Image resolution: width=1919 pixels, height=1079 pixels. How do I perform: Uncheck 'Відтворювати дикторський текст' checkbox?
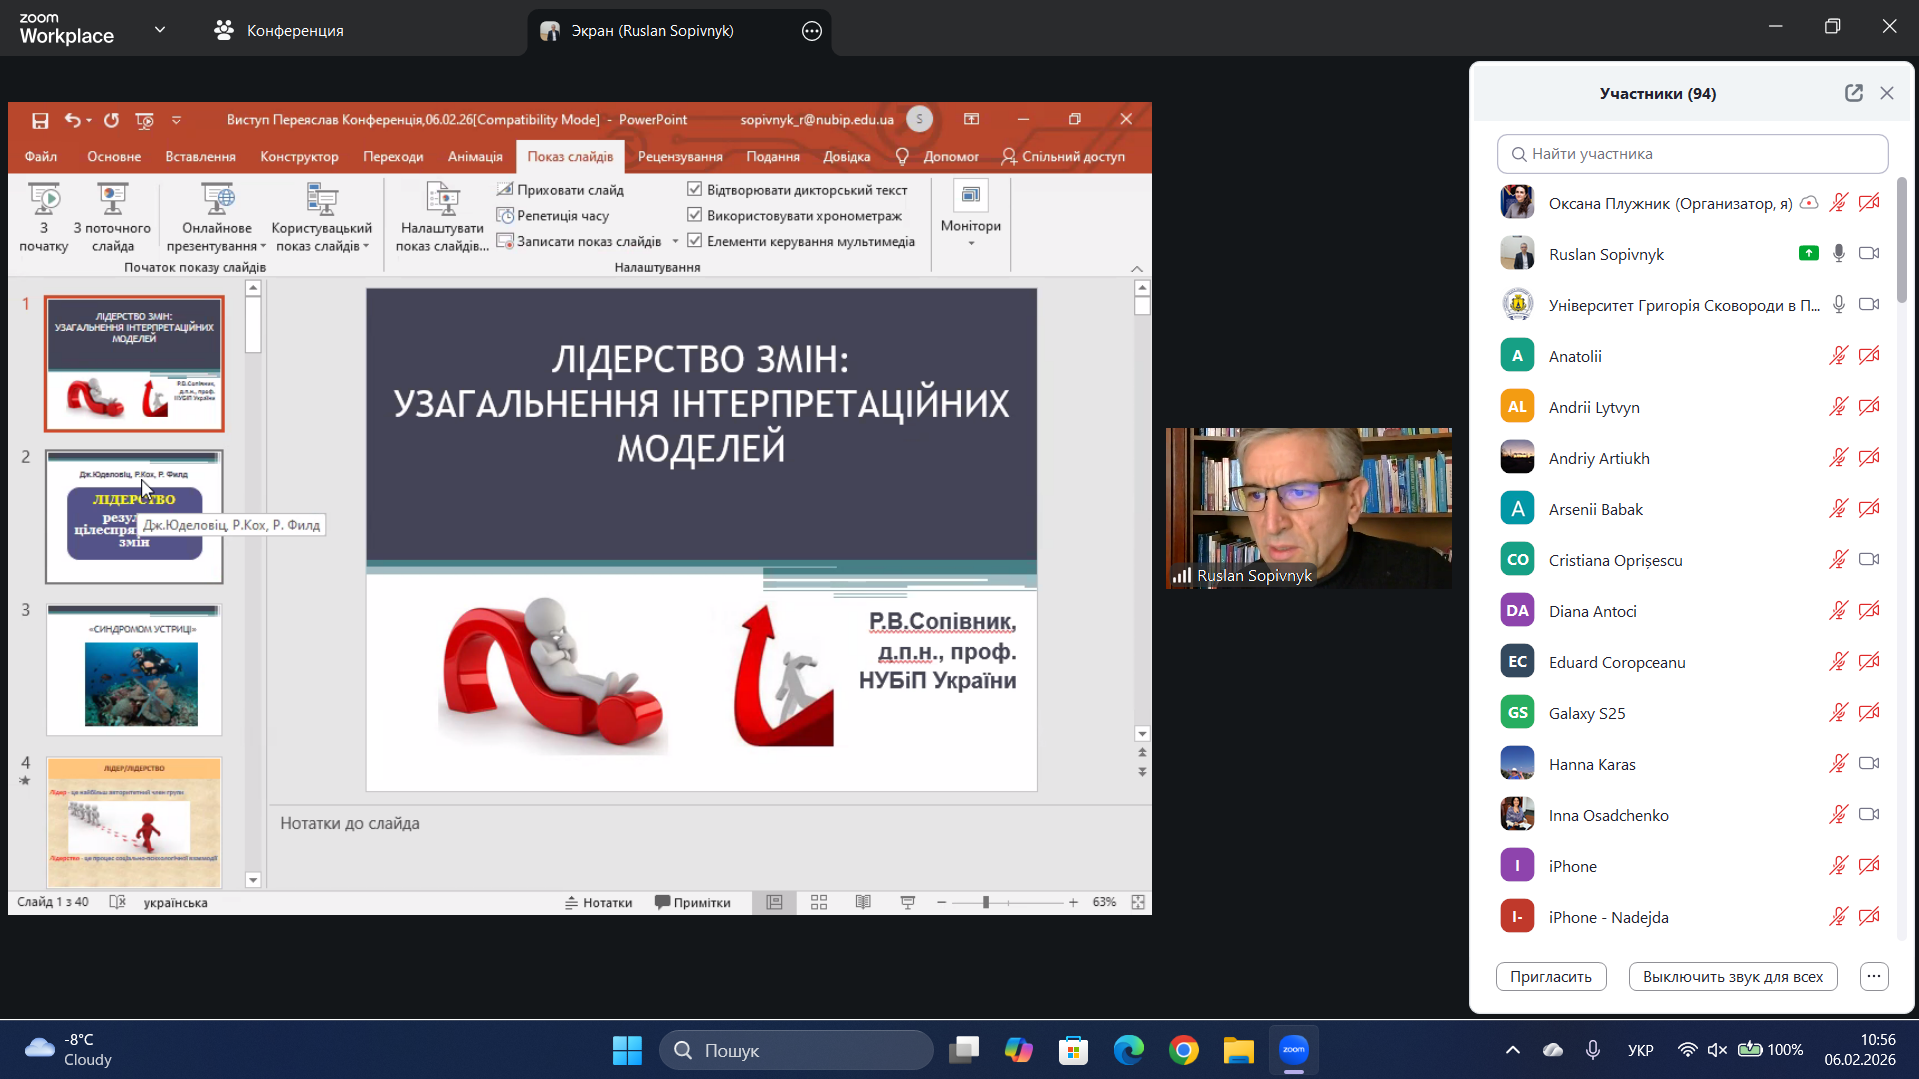pyautogui.click(x=695, y=189)
